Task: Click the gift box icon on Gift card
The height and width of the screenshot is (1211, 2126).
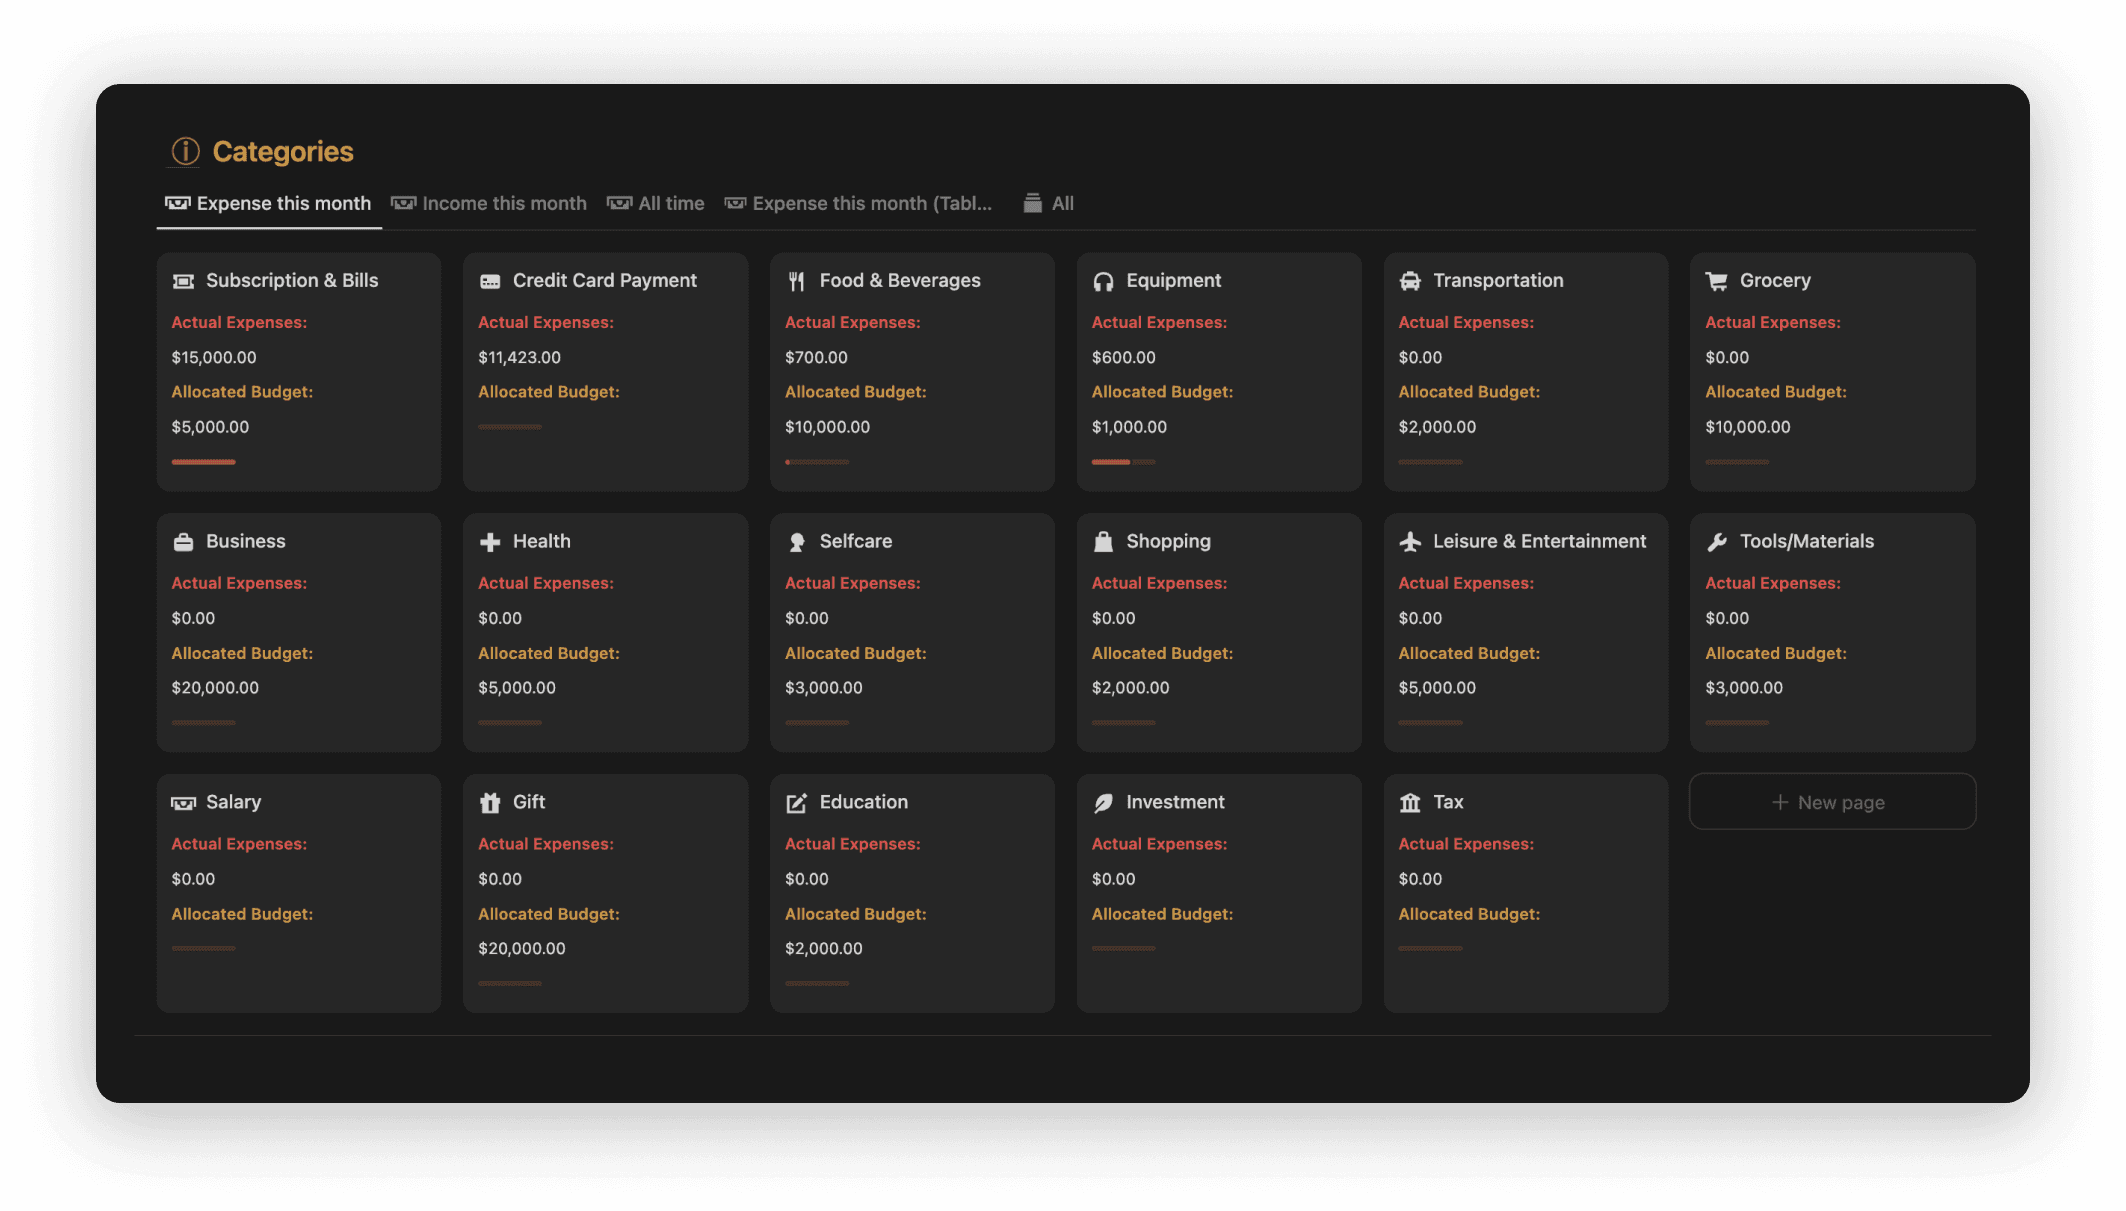Action: (x=490, y=803)
